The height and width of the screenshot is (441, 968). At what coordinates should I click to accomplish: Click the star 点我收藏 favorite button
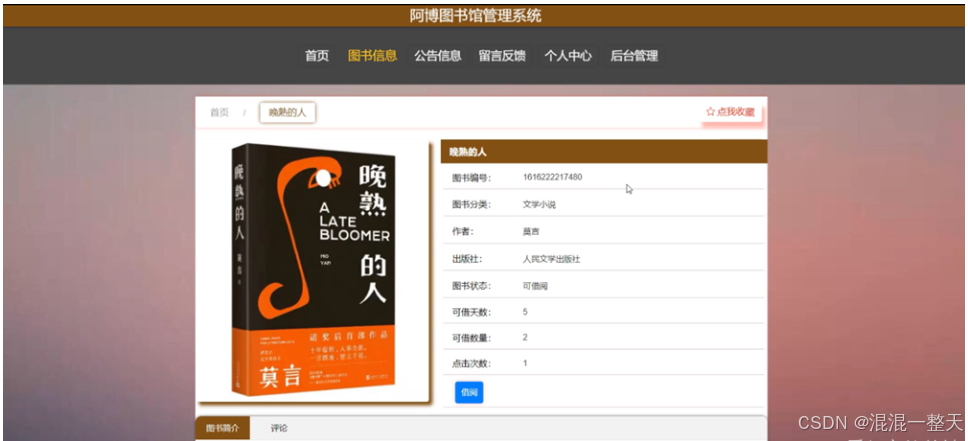click(x=731, y=112)
